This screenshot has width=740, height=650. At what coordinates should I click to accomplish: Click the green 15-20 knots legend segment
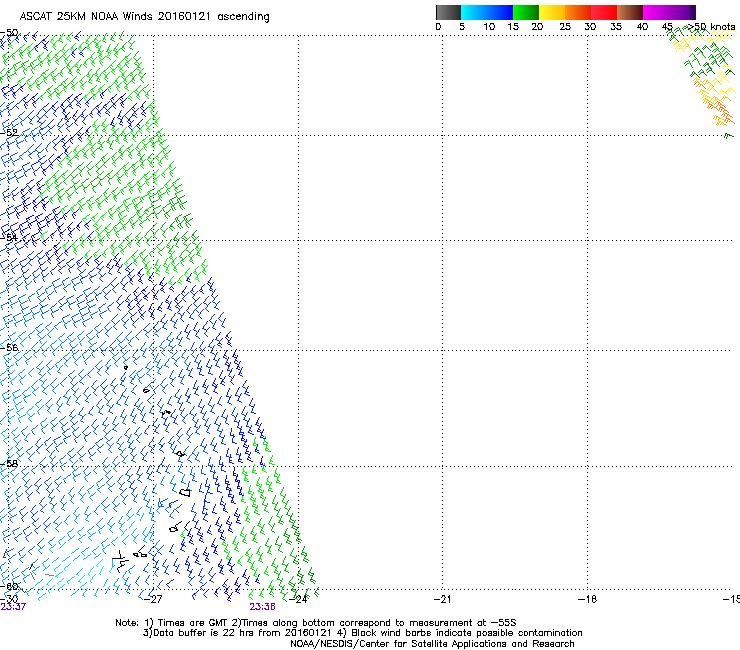tap(526, 12)
